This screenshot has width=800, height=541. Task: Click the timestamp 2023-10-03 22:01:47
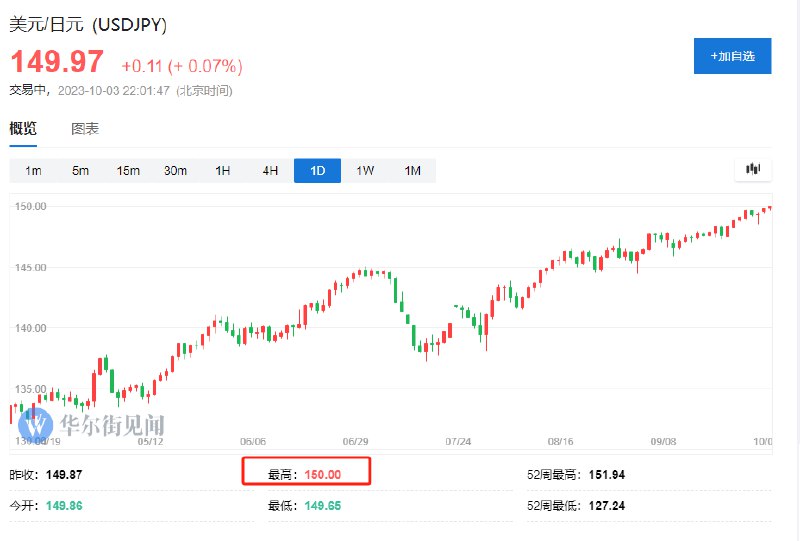coord(113,91)
